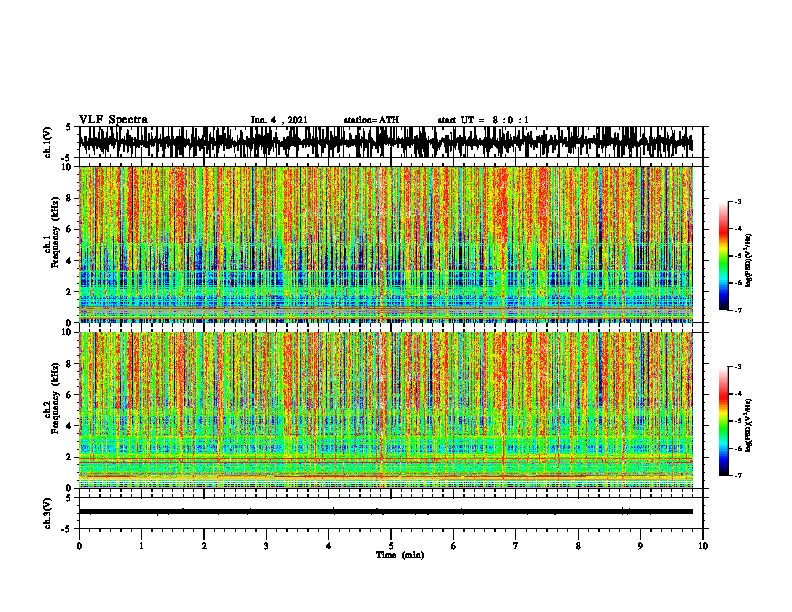Image resolution: width=792 pixels, height=612 pixels.
Task: Click the ch.3(V) flat waveform trace
Action: click(x=386, y=512)
